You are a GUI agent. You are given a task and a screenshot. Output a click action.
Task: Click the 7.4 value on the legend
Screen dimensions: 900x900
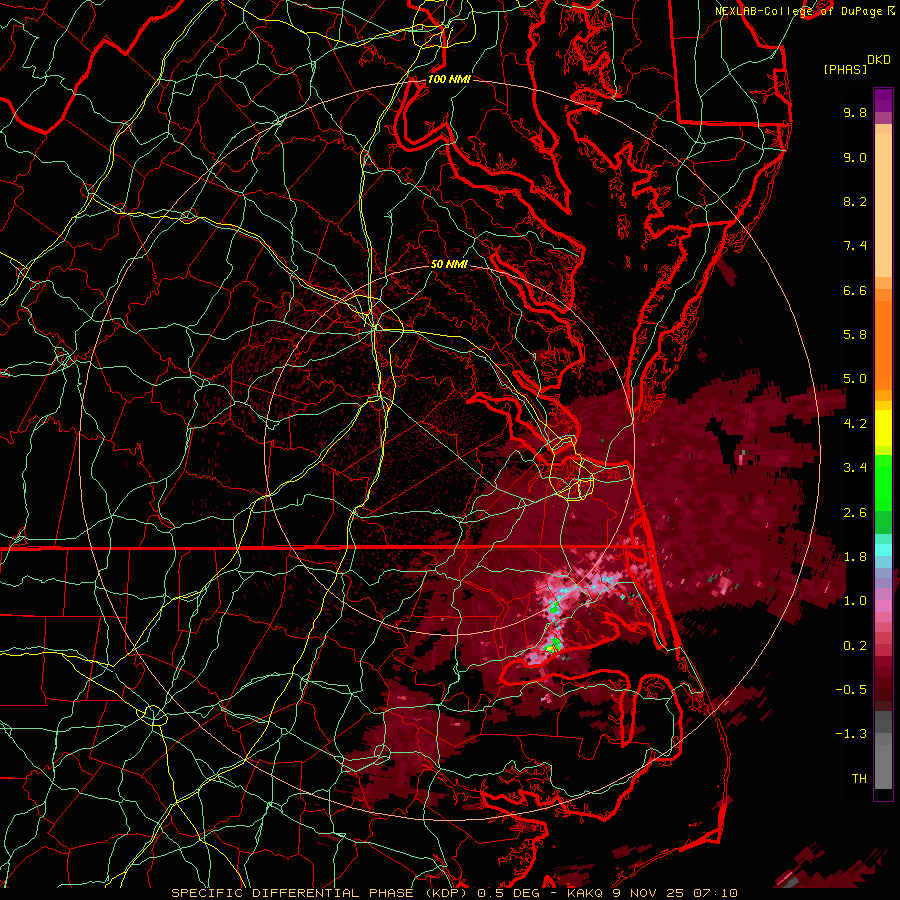click(x=855, y=246)
